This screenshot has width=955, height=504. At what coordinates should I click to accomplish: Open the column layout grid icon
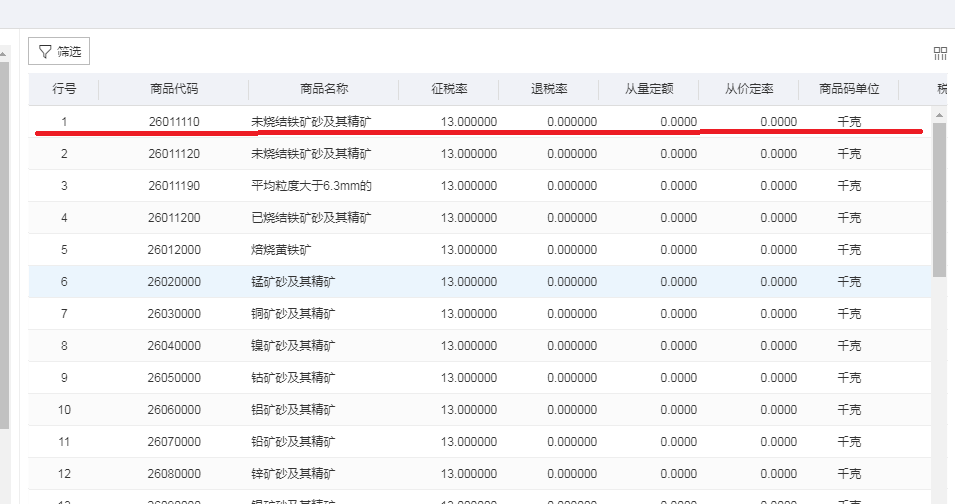tap(940, 53)
